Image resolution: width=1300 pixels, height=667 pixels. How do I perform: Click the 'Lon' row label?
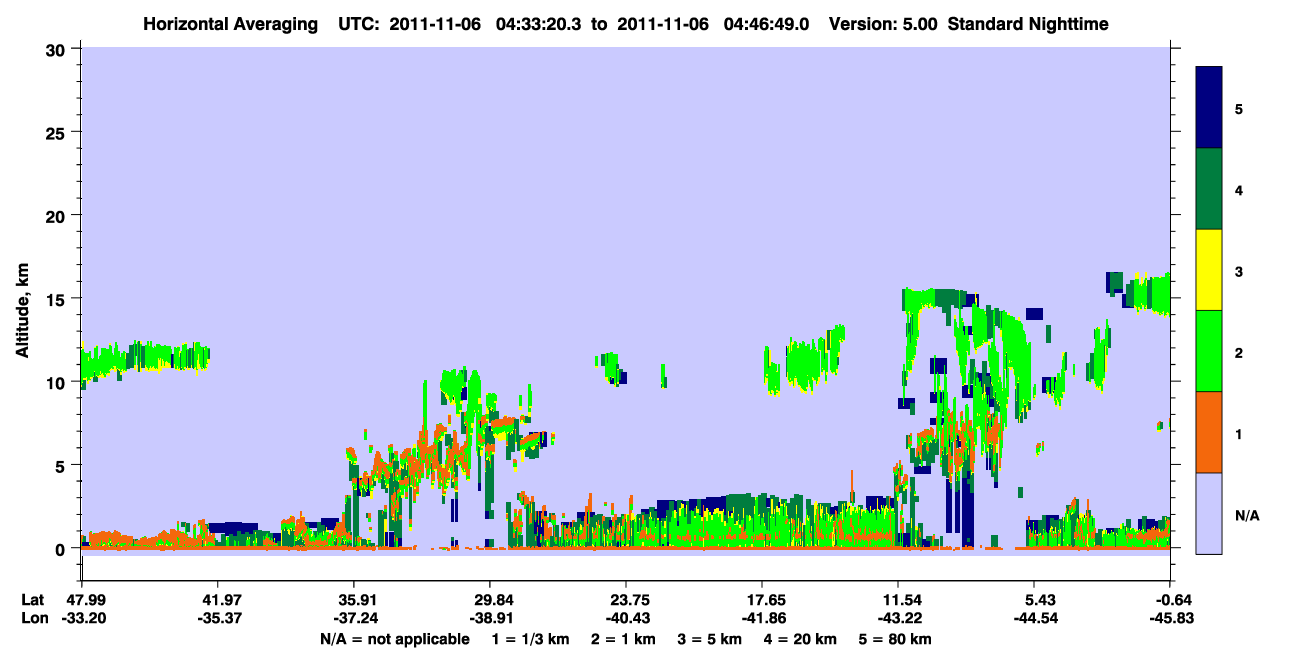click(x=33, y=619)
